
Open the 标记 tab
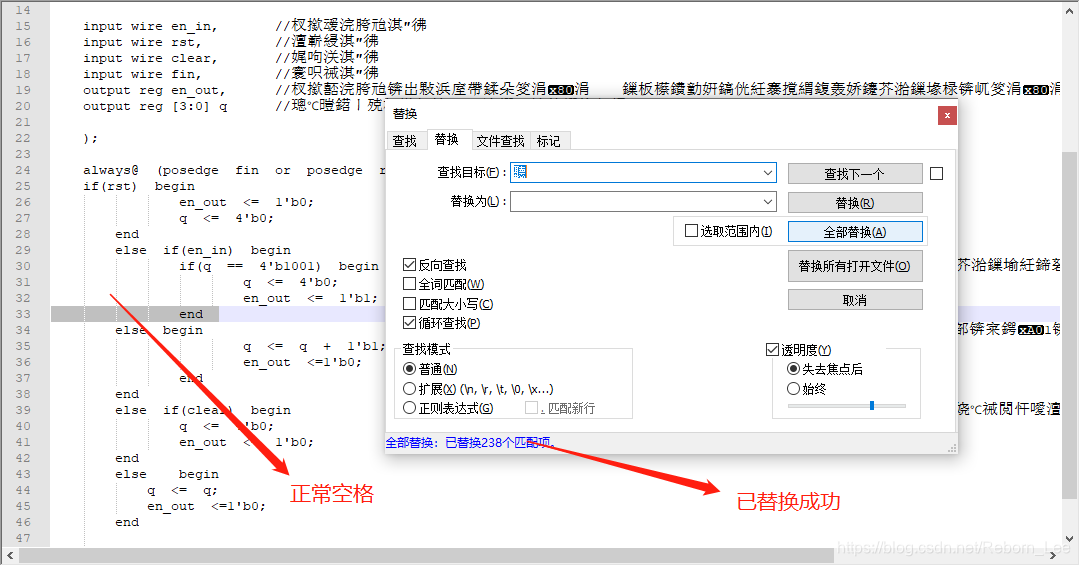pyautogui.click(x=548, y=141)
